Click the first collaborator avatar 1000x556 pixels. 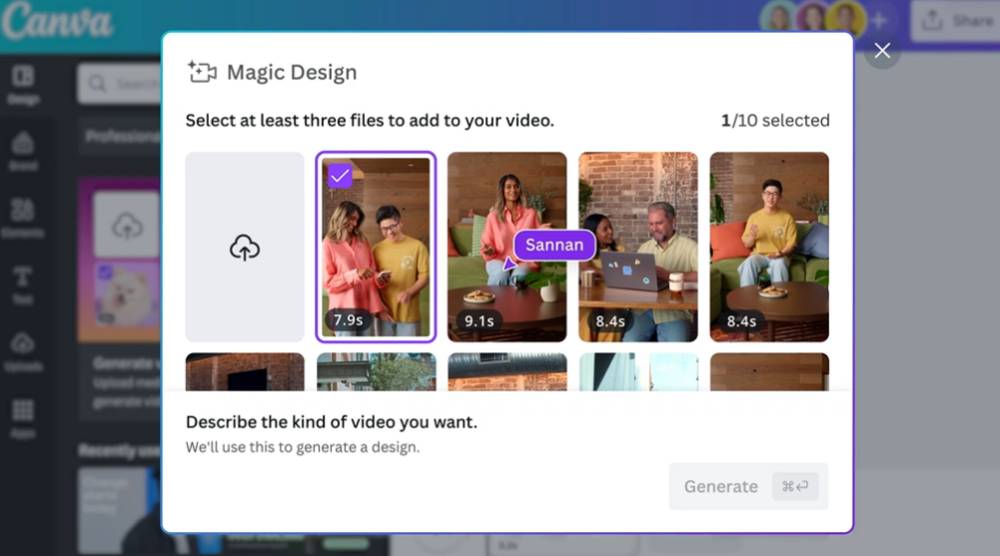[779, 18]
